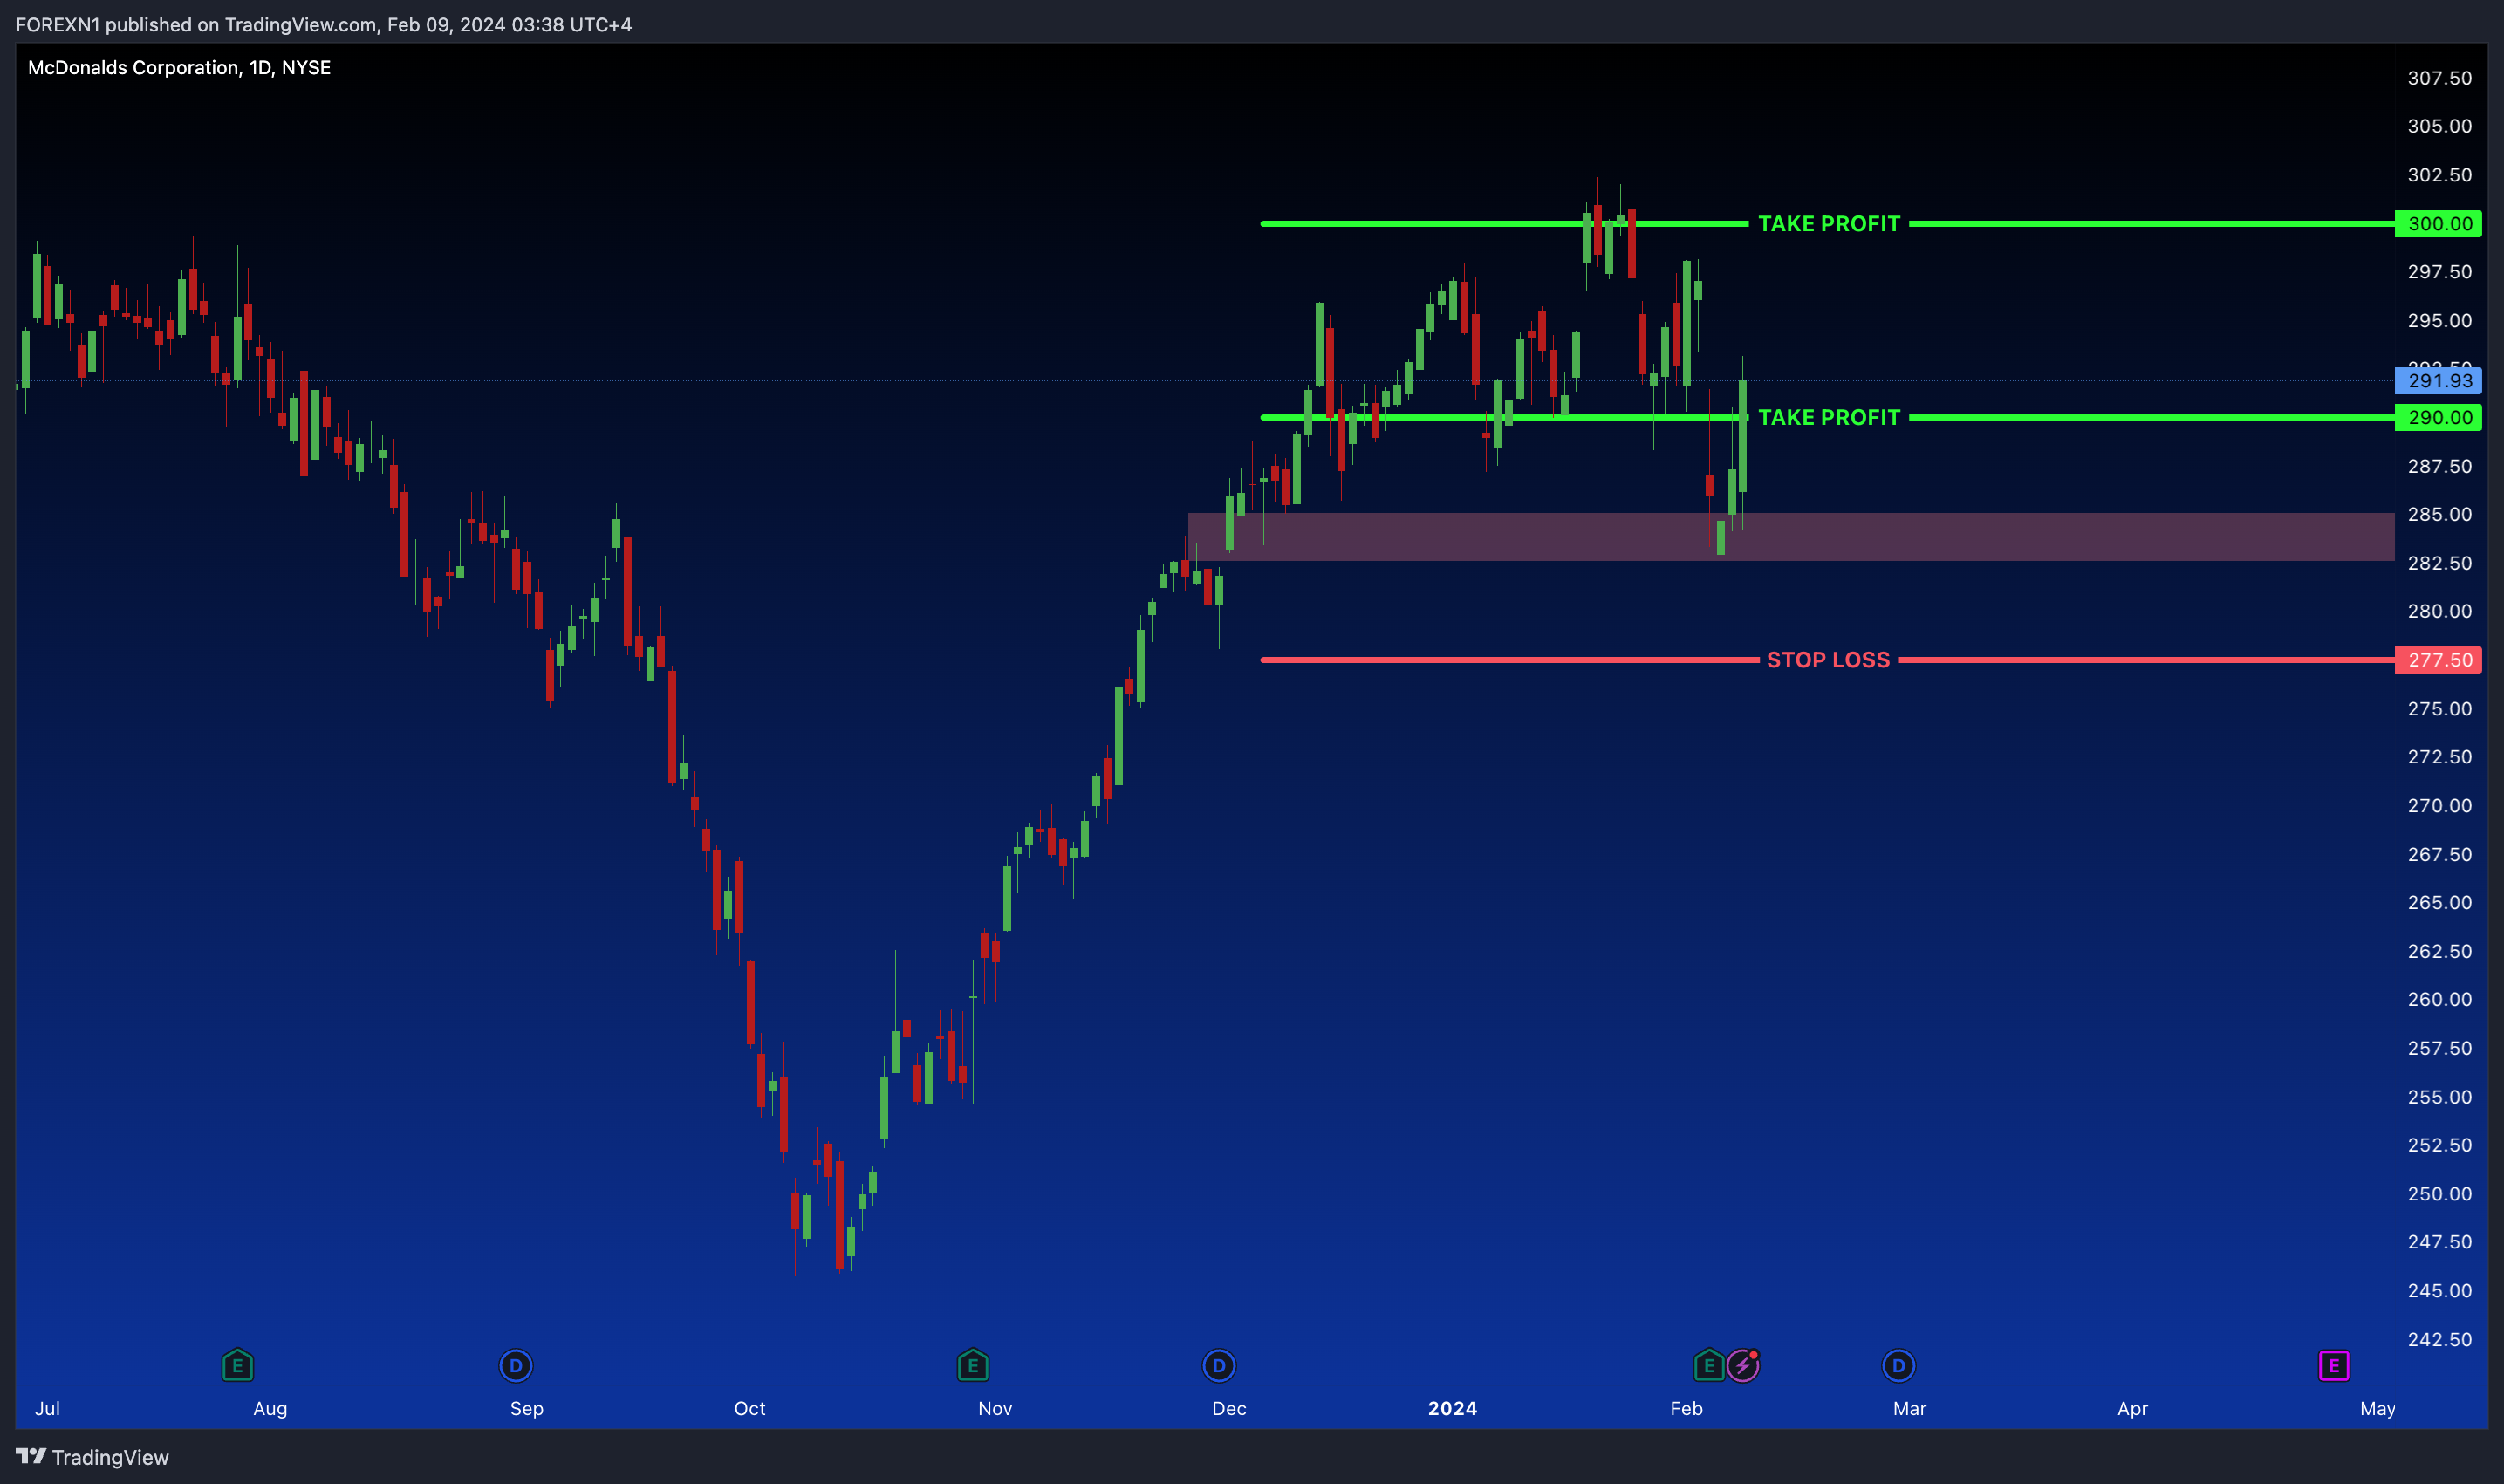Open the earnings E marker above Nov
This screenshot has height=1484, width=2504.
[973, 1365]
